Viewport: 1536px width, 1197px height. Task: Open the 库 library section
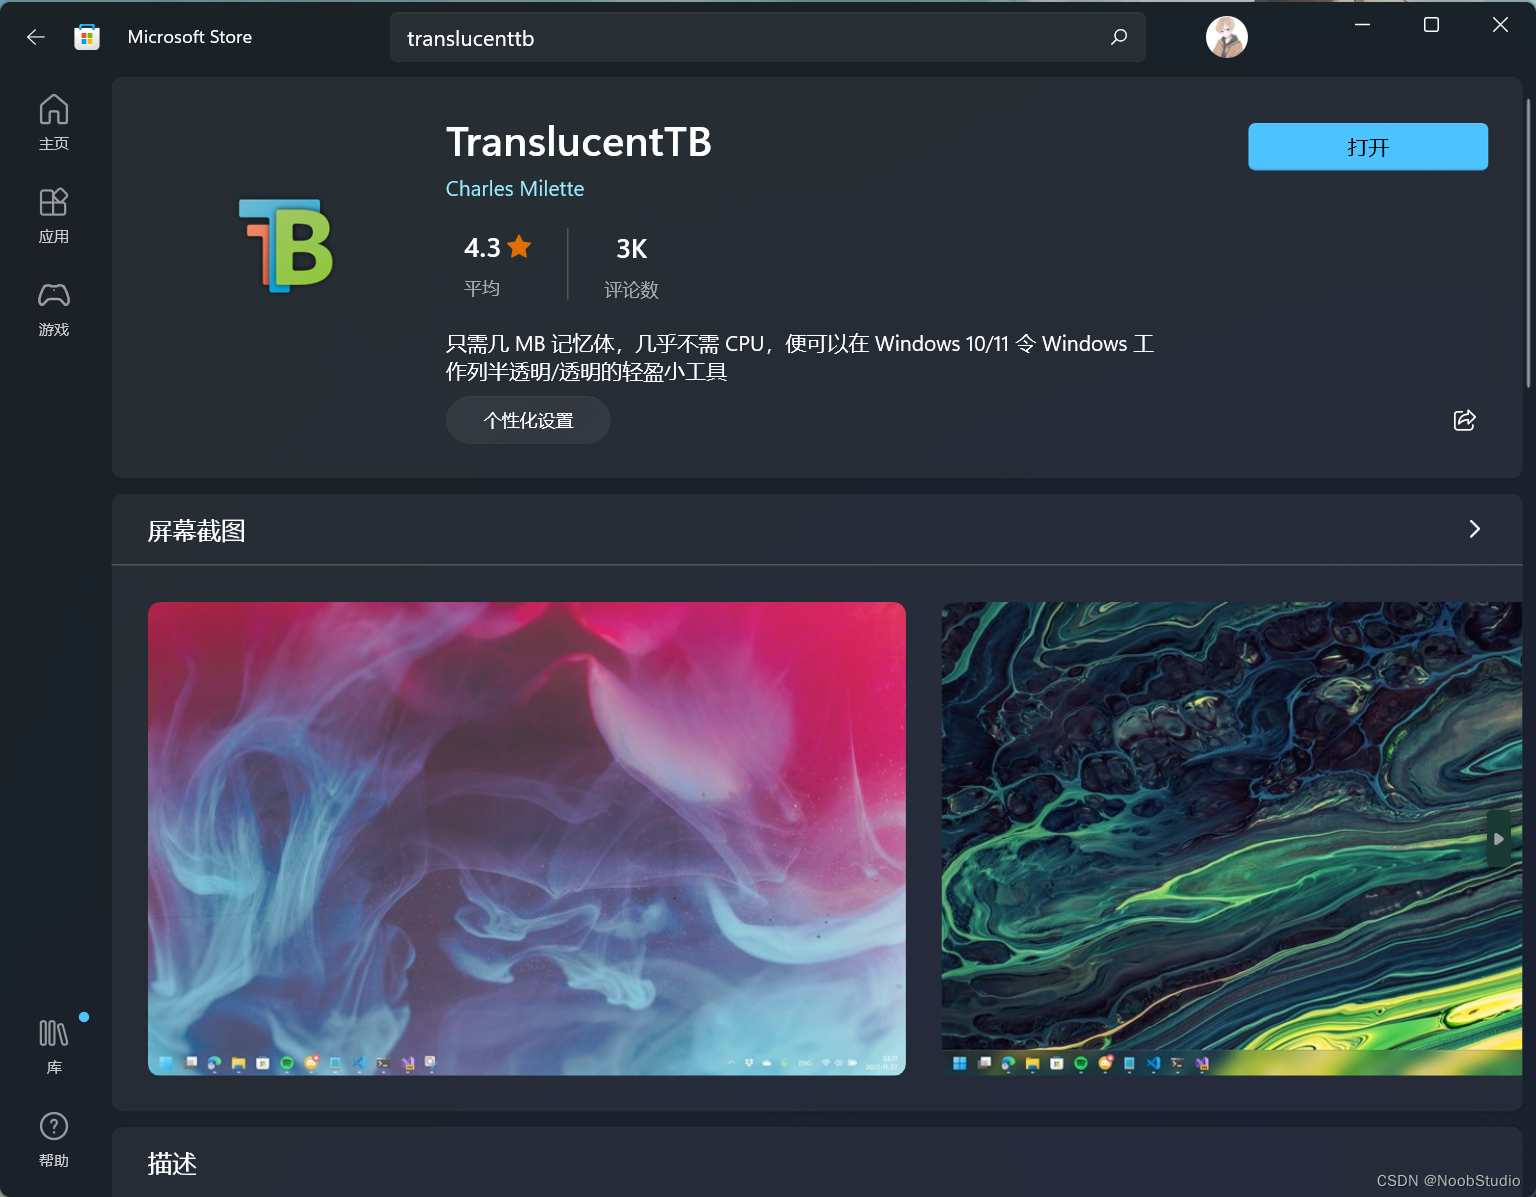tap(54, 1046)
